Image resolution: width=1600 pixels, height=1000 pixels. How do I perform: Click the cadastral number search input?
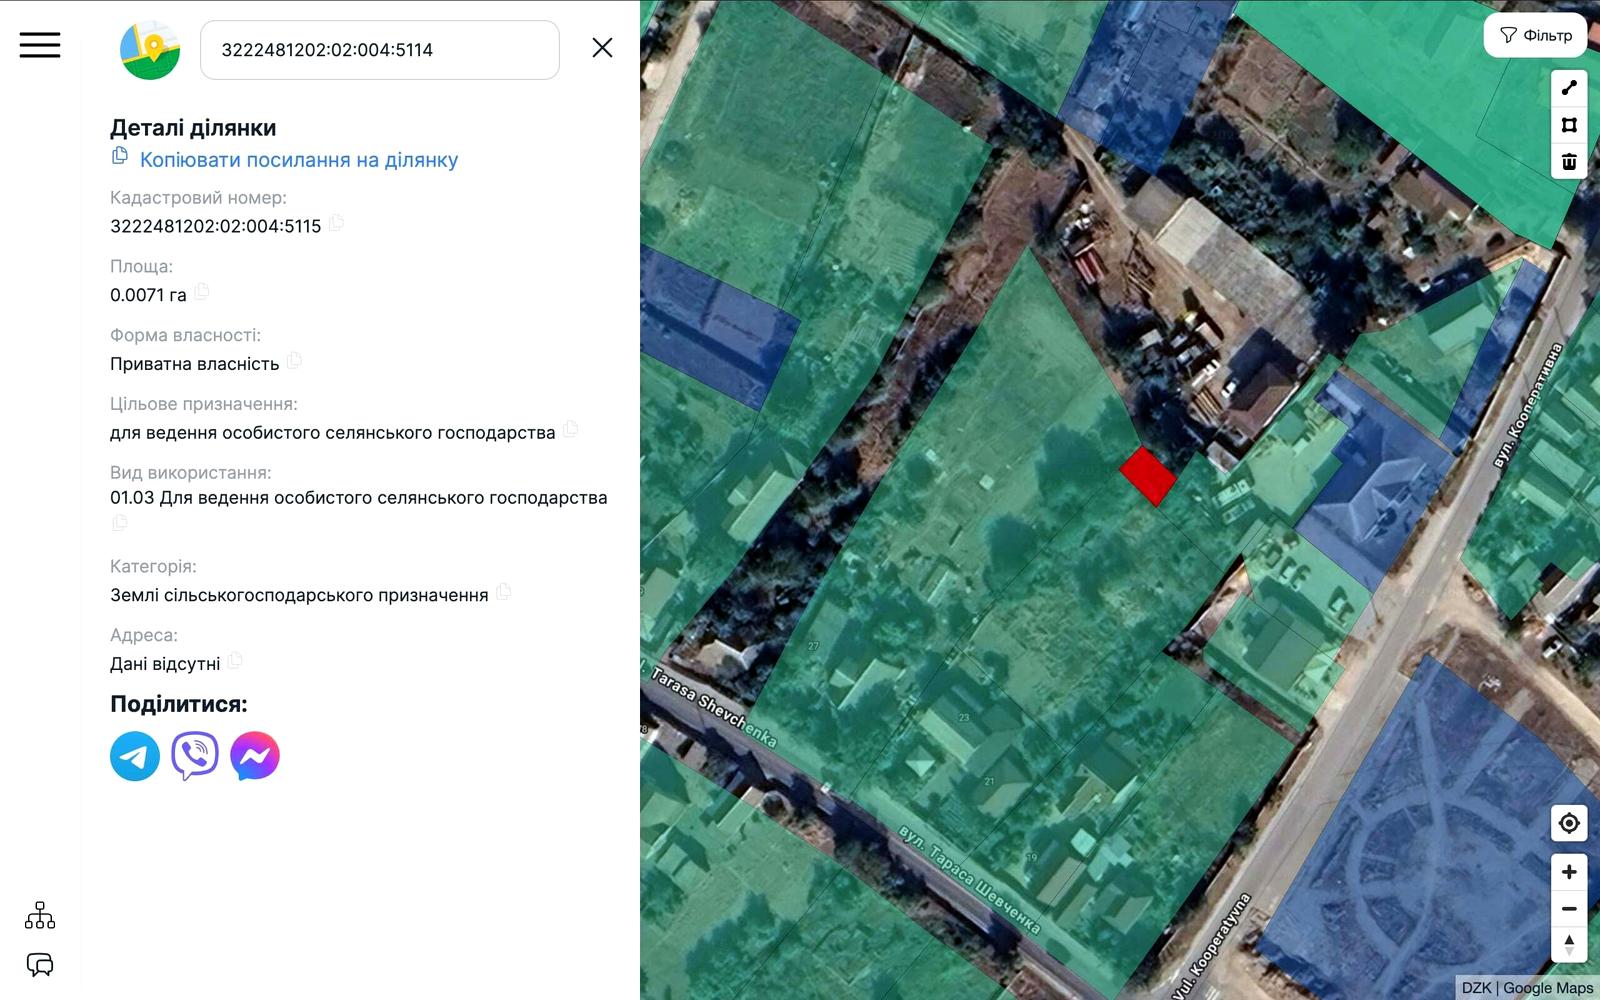pyautogui.click(x=380, y=50)
